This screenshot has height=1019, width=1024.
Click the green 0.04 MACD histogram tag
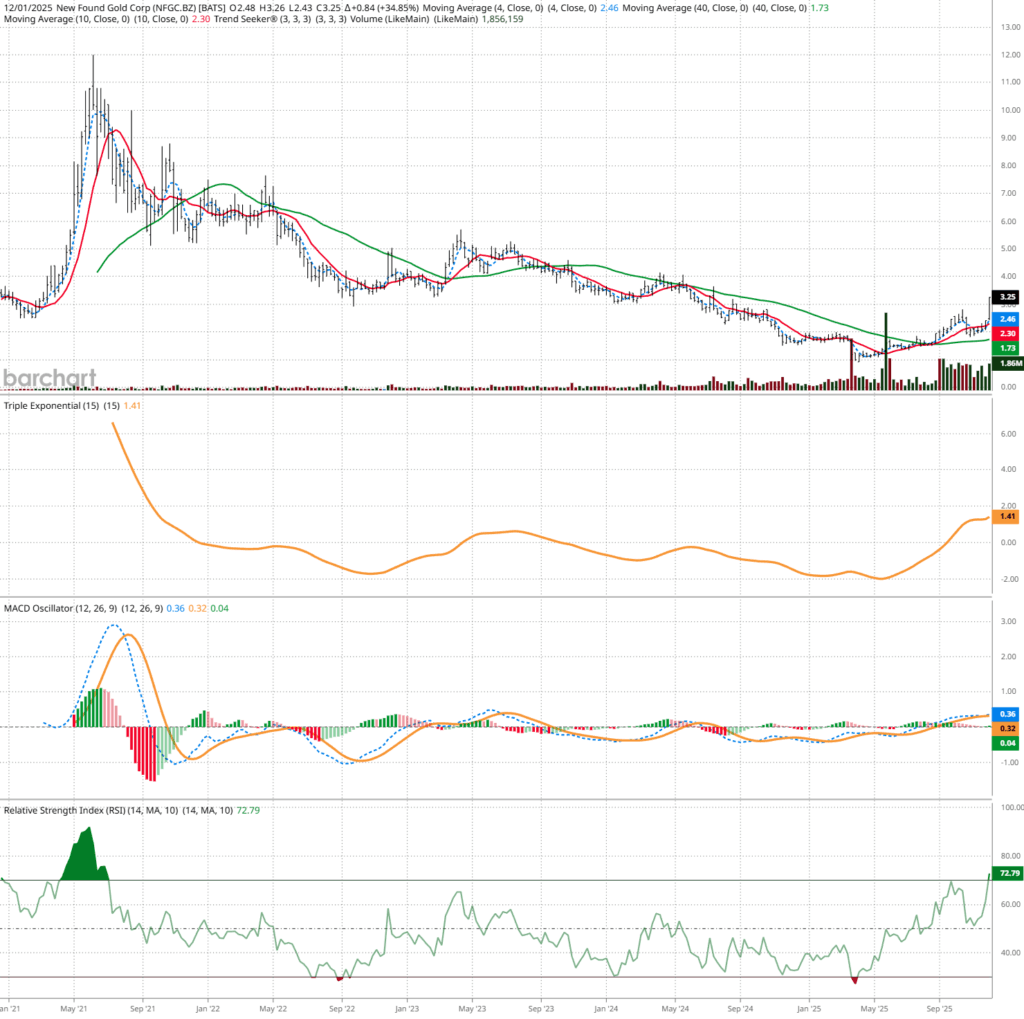tap(1008, 744)
